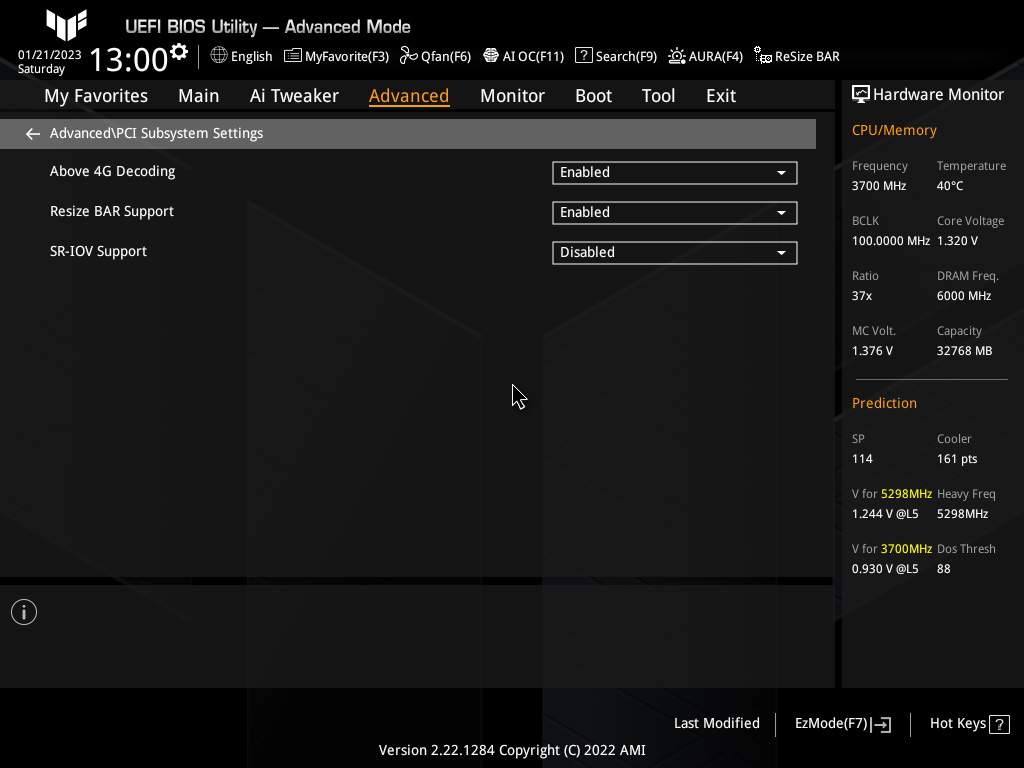1024x768 pixels.
Task: Launch AI OC(F11) brain icon
Action: tap(490, 56)
